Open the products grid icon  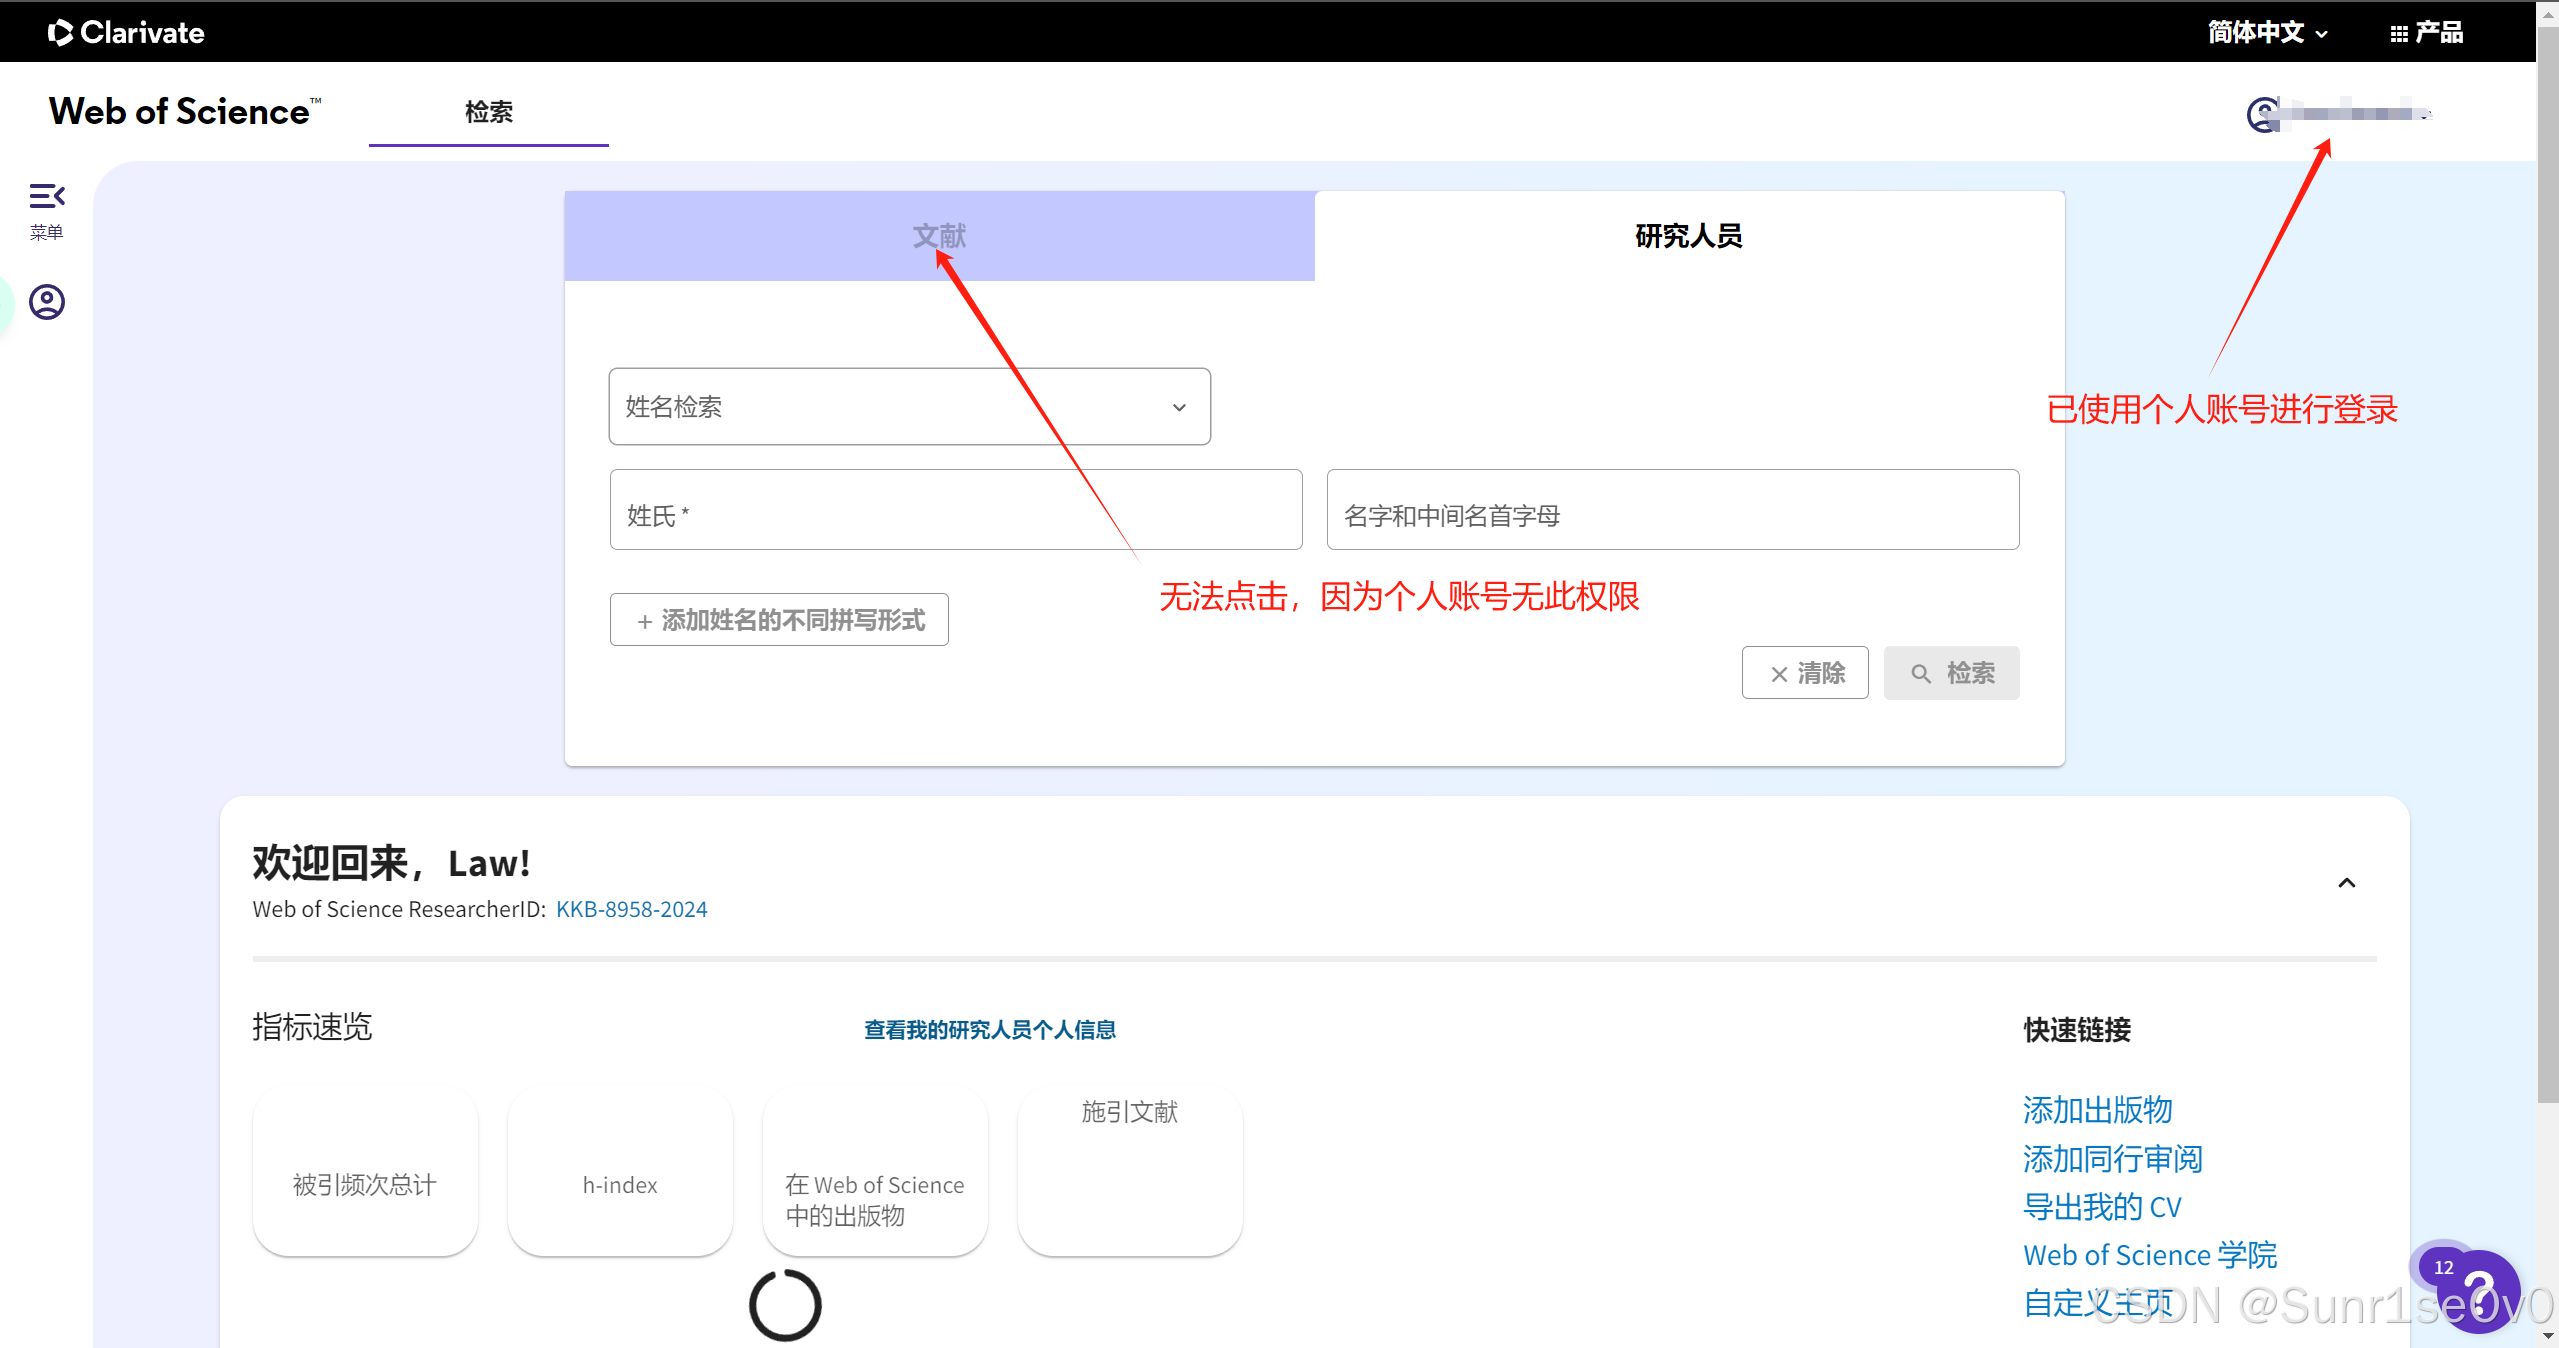(x=2398, y=34)
